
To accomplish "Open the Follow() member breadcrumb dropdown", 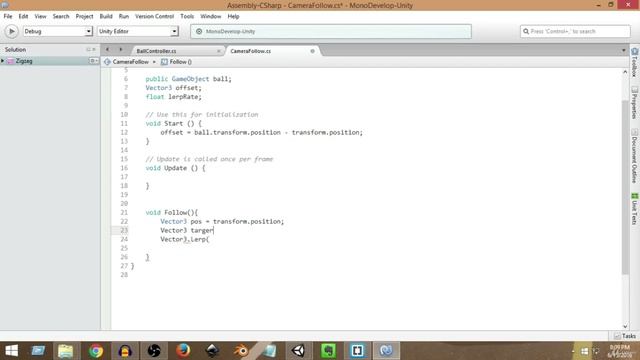I will [x=177, y=62].
